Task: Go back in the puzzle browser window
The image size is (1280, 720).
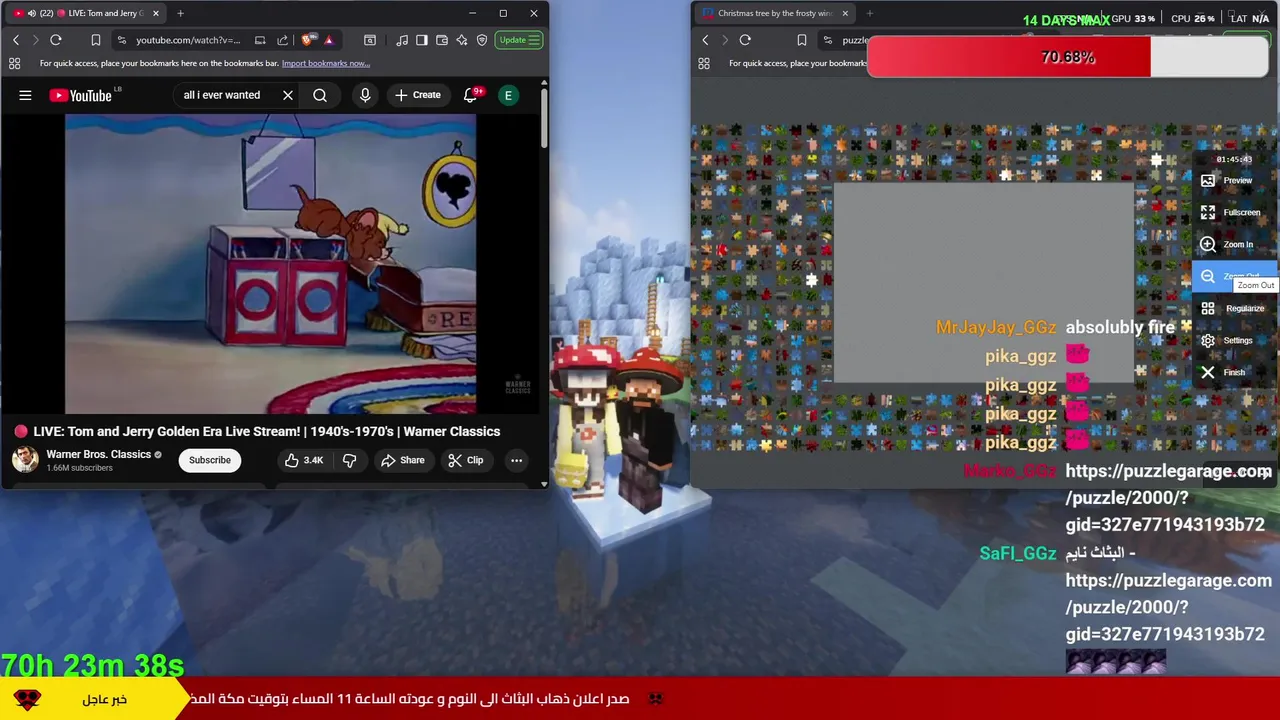Action: click(705, 40)
